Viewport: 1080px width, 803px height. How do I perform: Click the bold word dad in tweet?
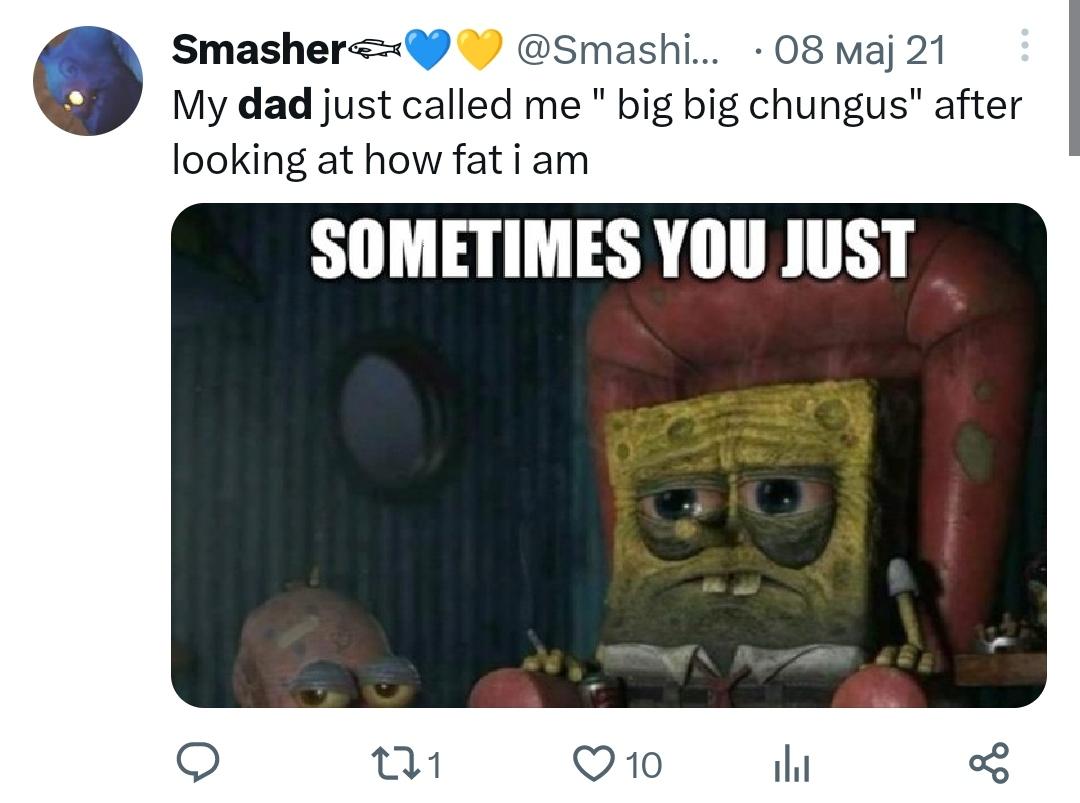275,105
